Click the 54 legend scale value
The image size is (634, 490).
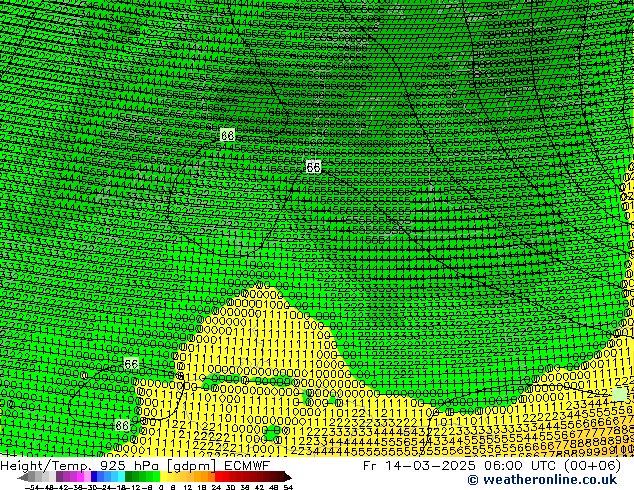pyautogui.click(x=288, y=487)
